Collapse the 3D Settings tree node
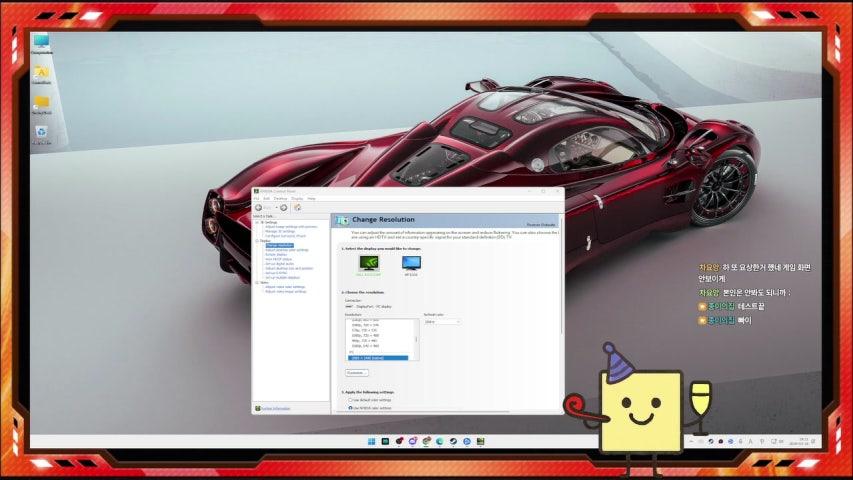The height and width of the screenshot is (480, 853). (255, 222)
